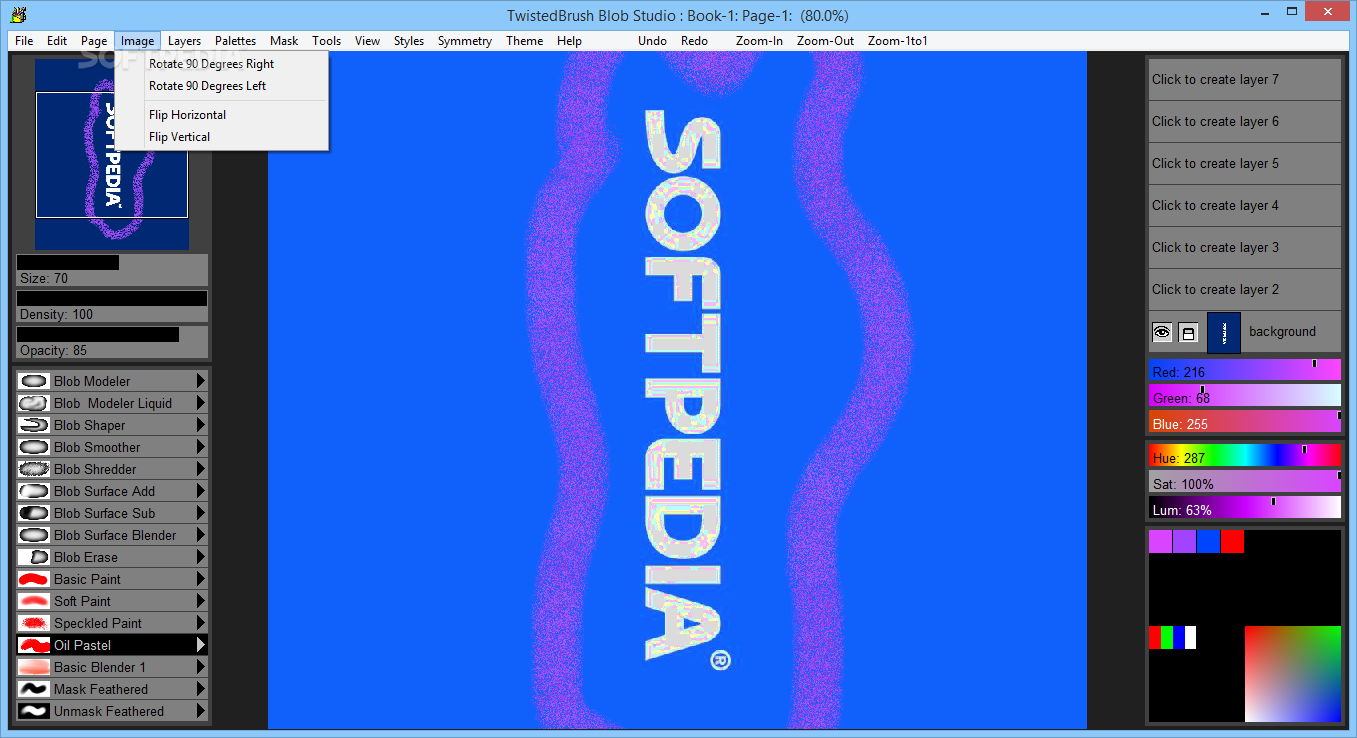The height and width of the screenshot is (738, 1357).
Task: Select the Mask Feathered brush icon
Action: coord(34,689)
